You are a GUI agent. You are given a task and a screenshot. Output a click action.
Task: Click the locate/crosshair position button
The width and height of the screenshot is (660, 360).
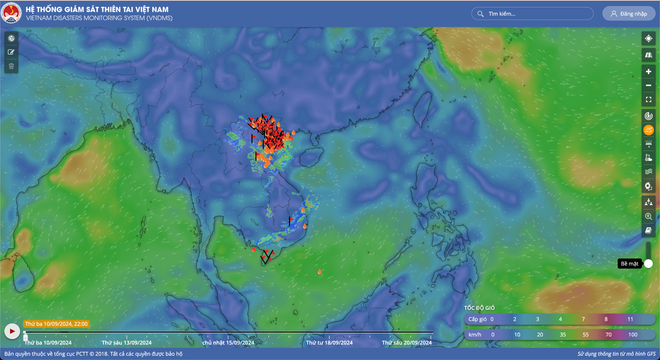[x=648, y=38]
